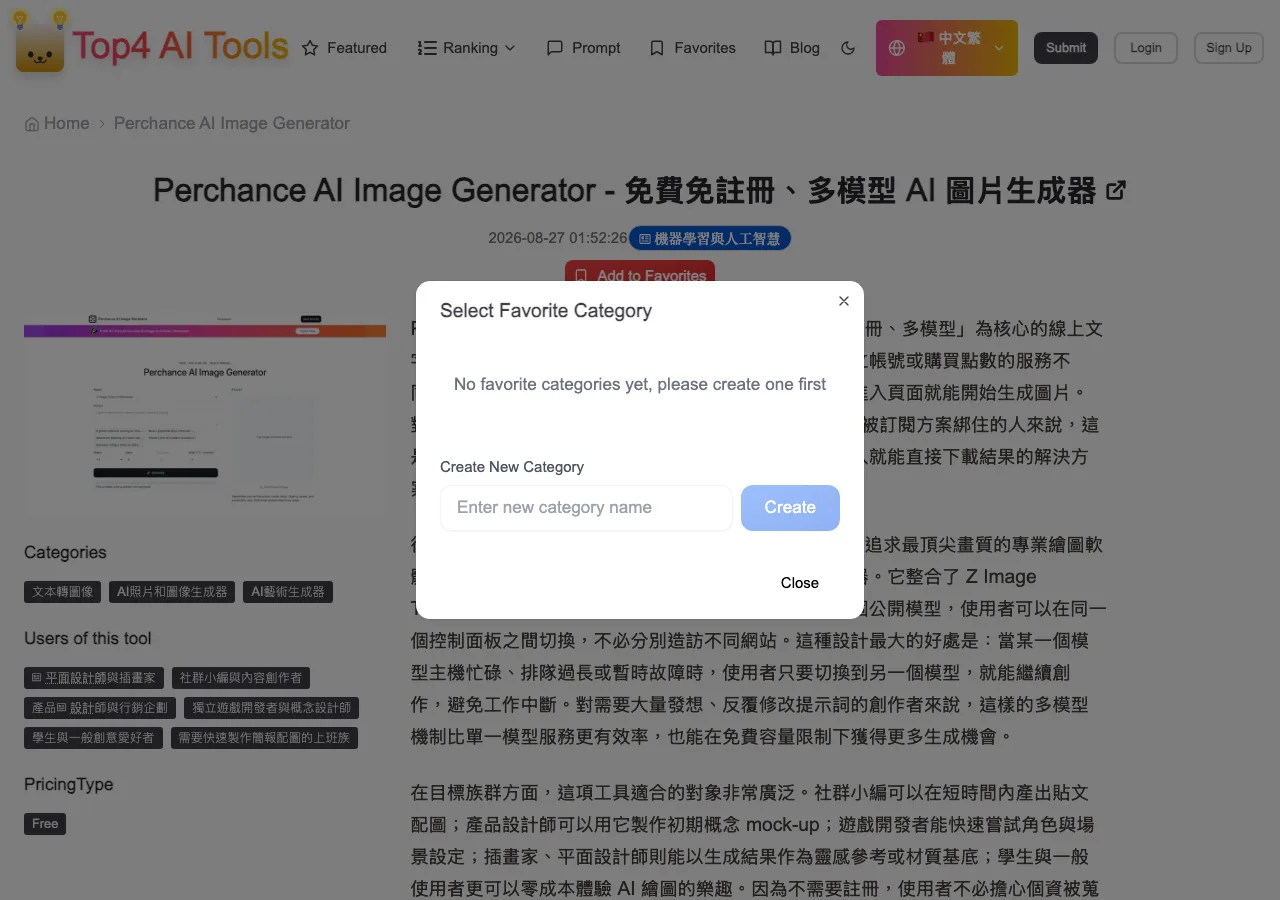Click the Perchance AI Image Generator breadcrumb text

click(232, 123)
